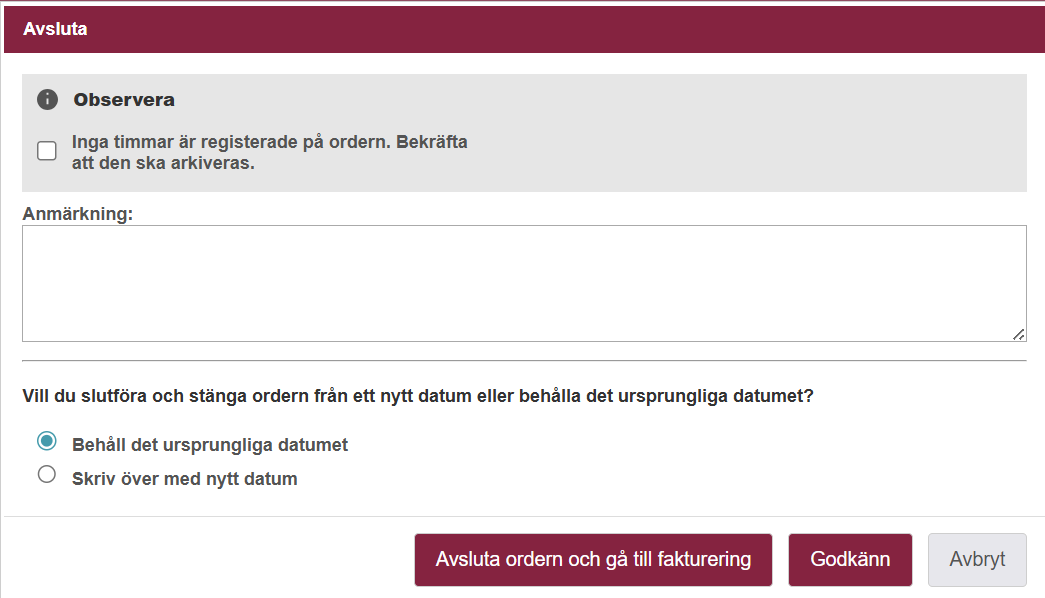Viewport: 1045px width, 598px height.
Task: Tick the checkbox confirming the order is archived
Action: pos(47,151)
